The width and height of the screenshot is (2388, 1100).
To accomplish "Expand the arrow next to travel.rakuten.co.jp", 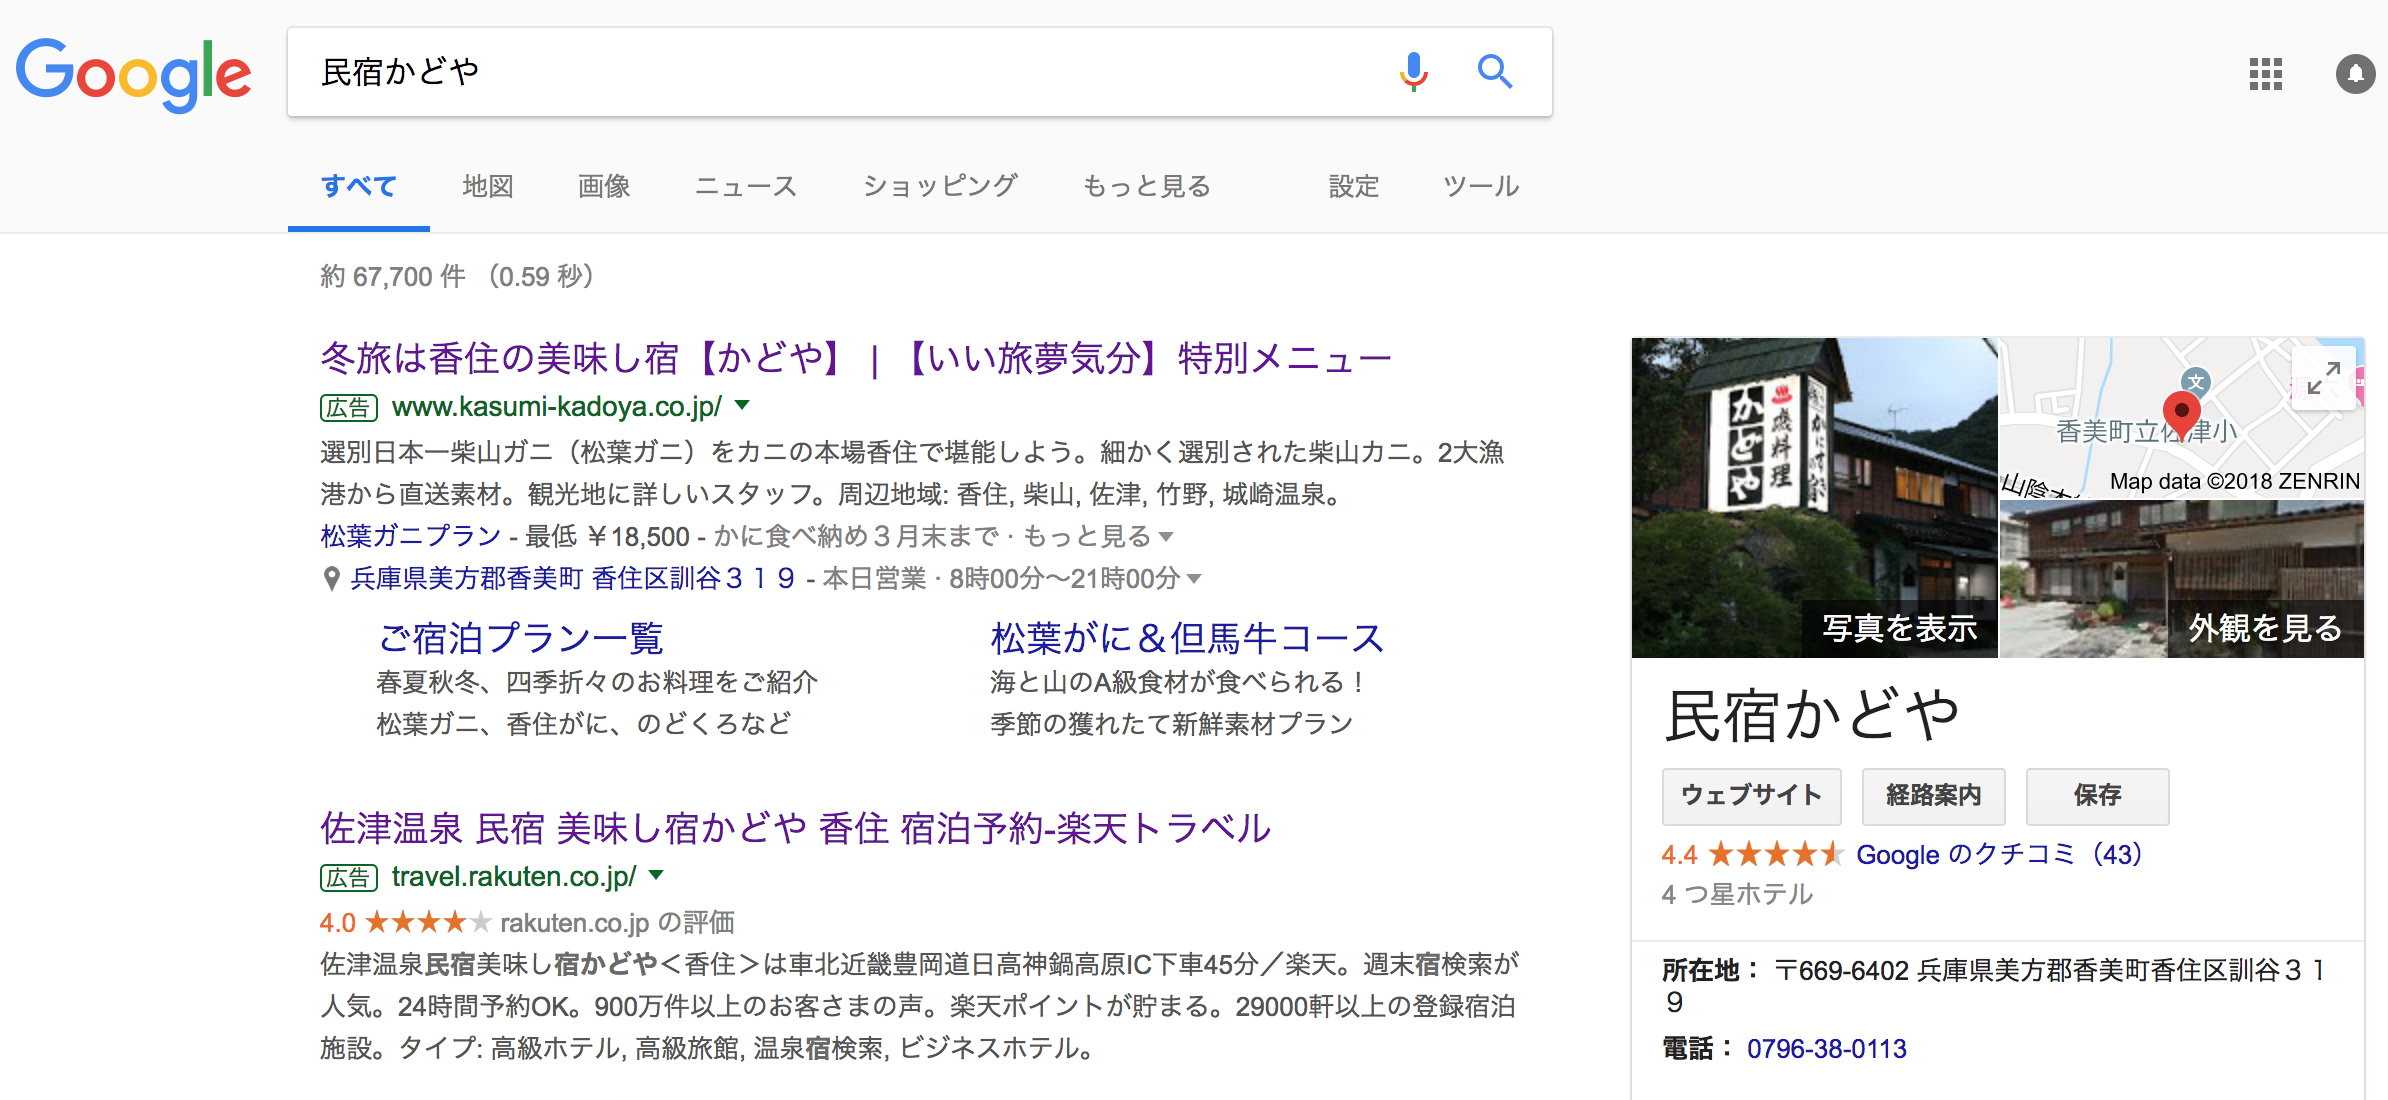I will (656, 875).
